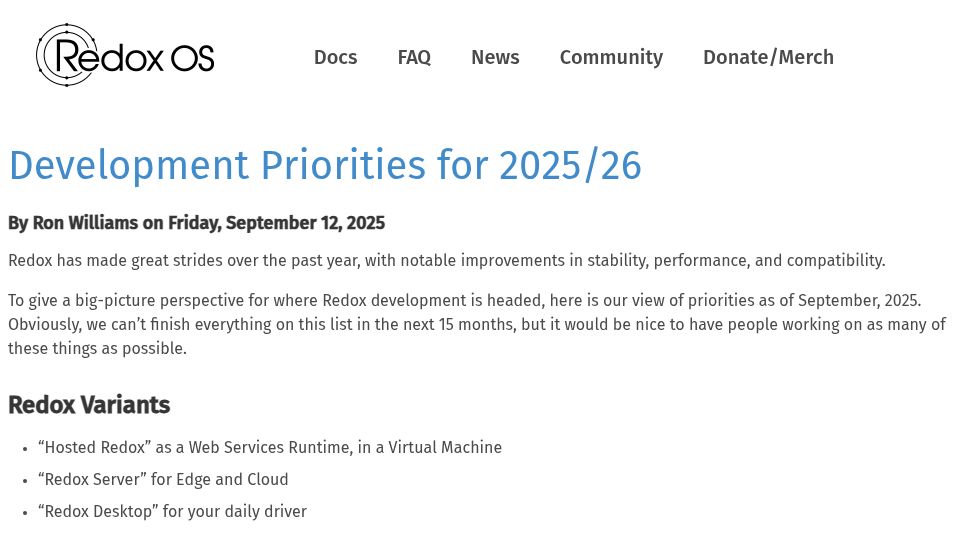Screen dimensions: 960x540
Task: Go to the News section
Action: pos(495,57)
